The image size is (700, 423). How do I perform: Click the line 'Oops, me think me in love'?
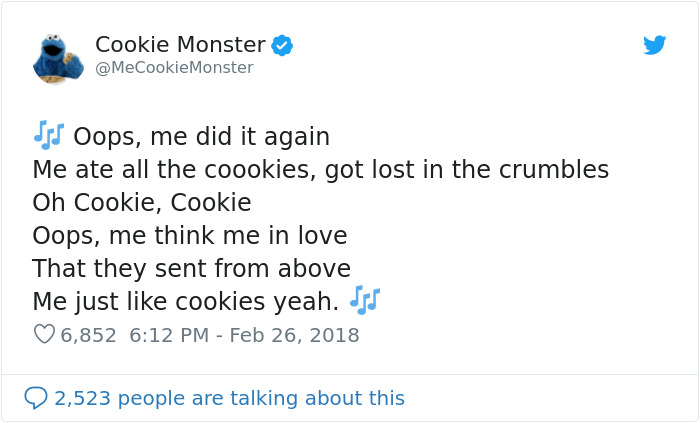[x=189, y=235]
